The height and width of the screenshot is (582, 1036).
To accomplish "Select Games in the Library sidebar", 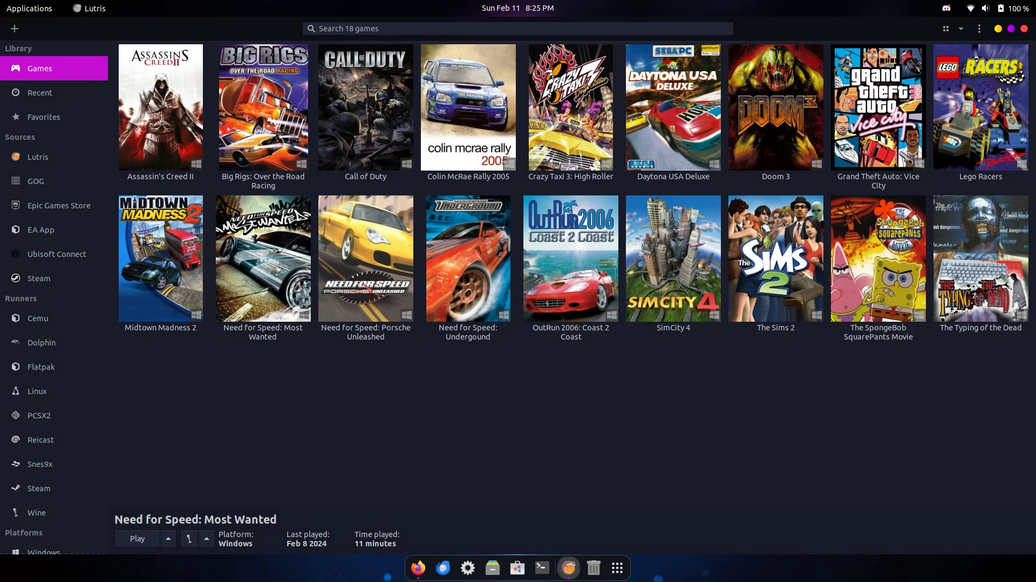I will pos(54,68).
